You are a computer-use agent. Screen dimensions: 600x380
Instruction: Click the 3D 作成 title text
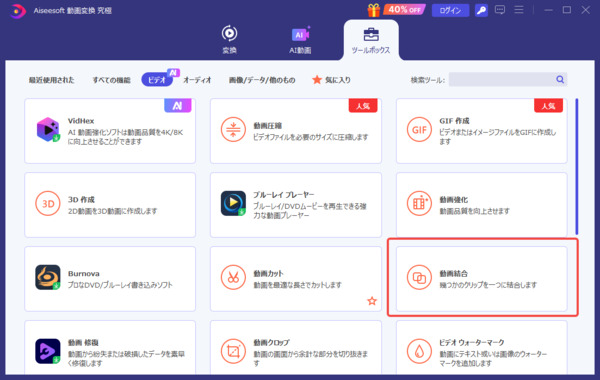(x=81, y=200)
